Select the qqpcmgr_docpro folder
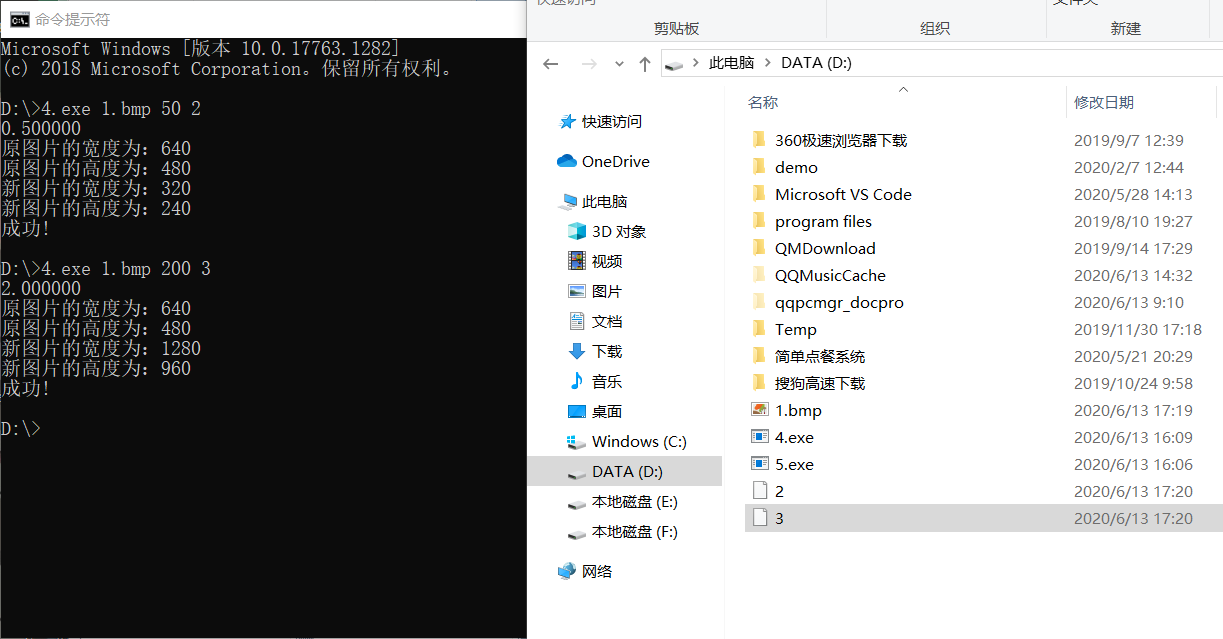 click(x=839, y=302)
